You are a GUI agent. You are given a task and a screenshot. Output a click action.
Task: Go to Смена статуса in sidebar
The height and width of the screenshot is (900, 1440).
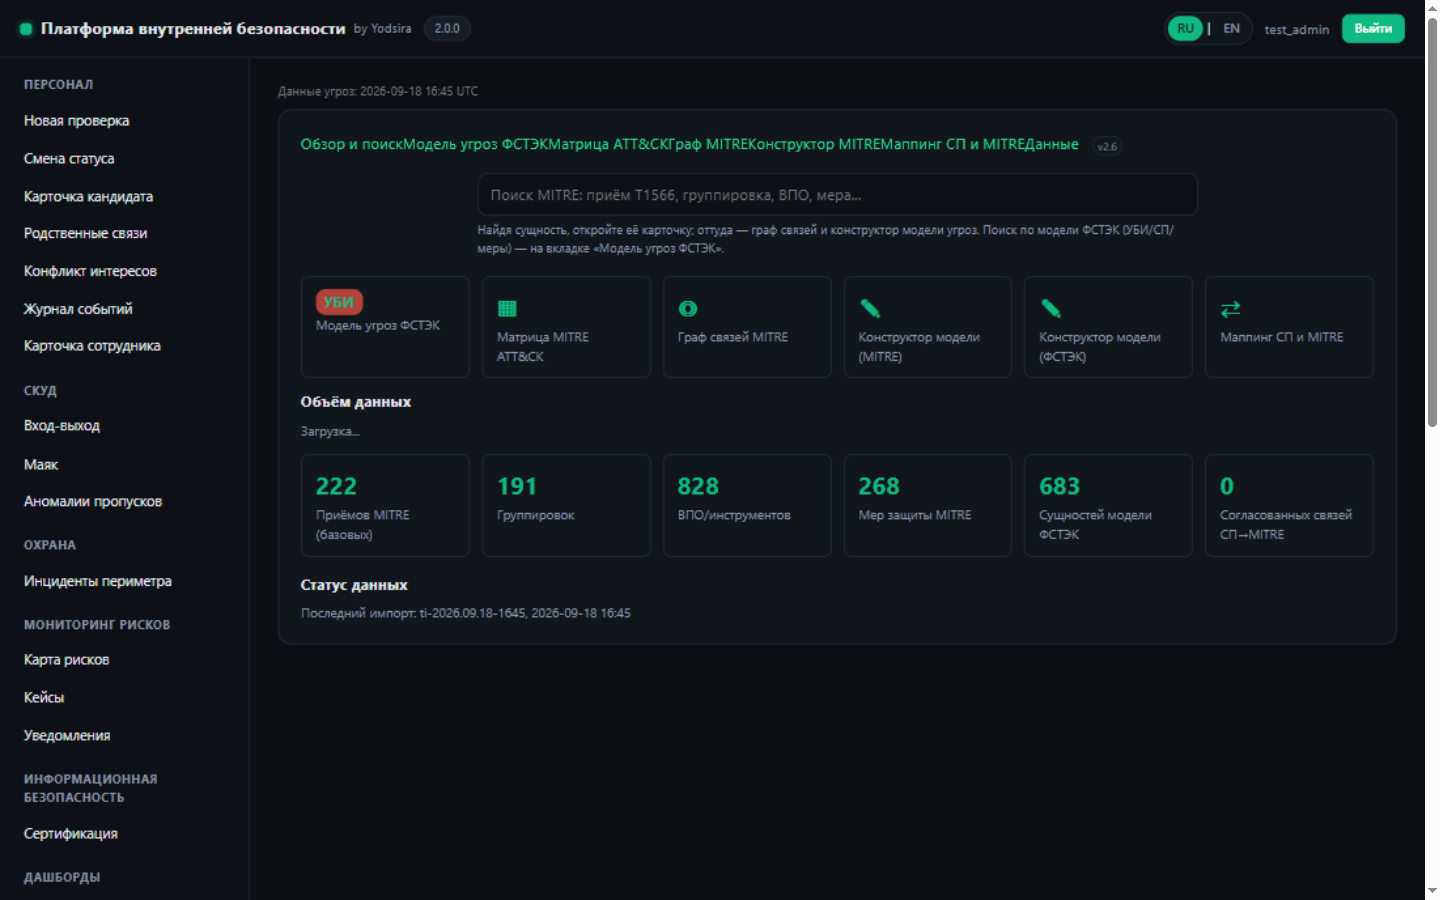coord(69,158)
